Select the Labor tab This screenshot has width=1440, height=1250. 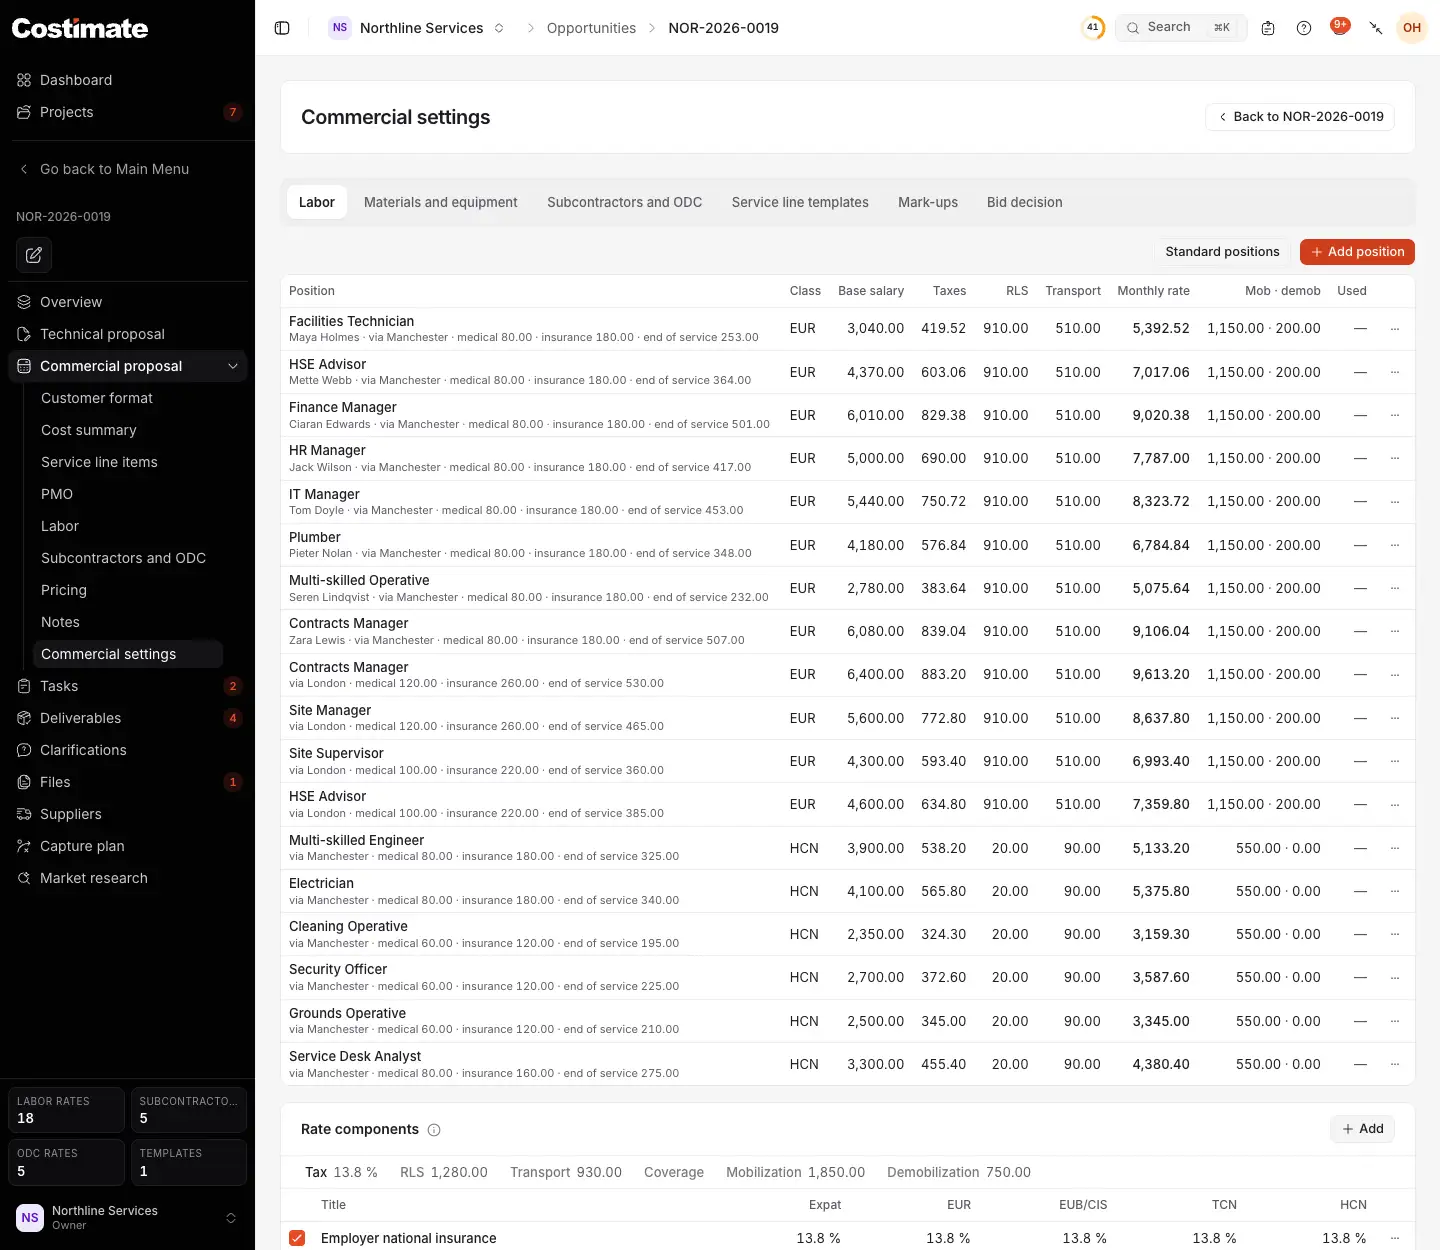[x=317, y=202]
